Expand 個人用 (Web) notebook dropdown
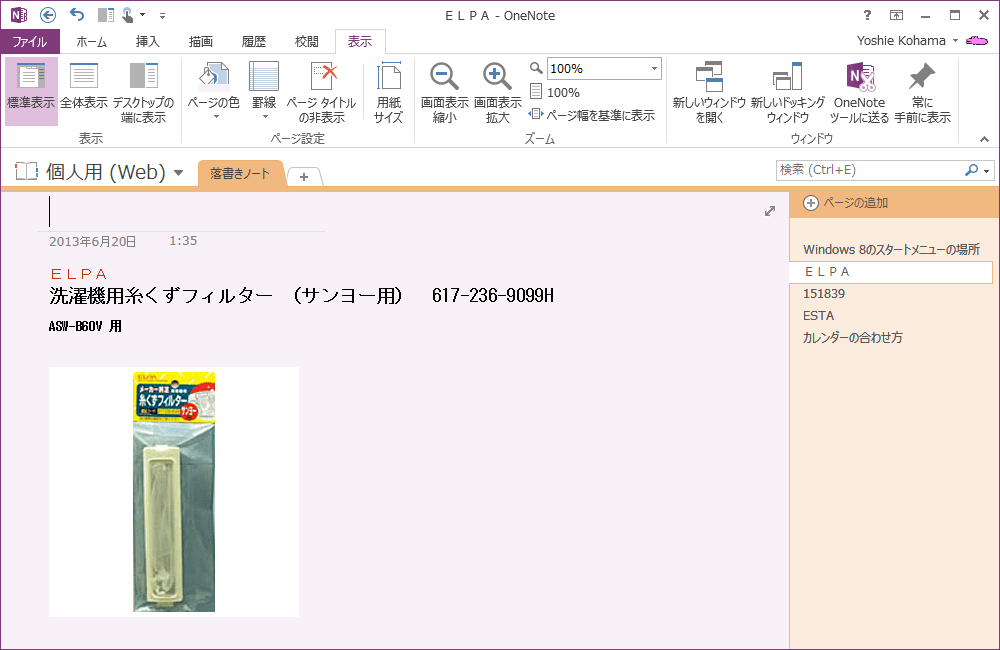 179,173
